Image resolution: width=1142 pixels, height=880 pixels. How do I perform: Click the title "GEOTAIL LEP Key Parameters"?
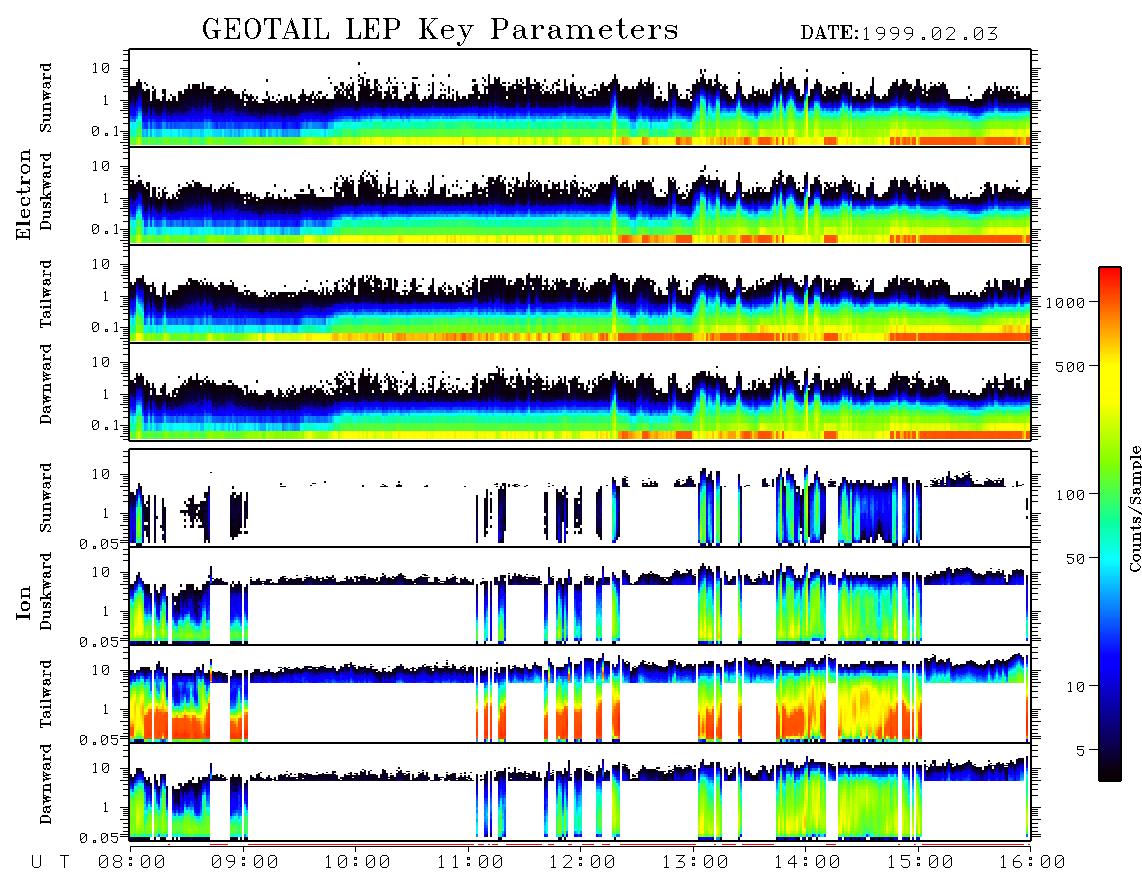tap(440, 30)
